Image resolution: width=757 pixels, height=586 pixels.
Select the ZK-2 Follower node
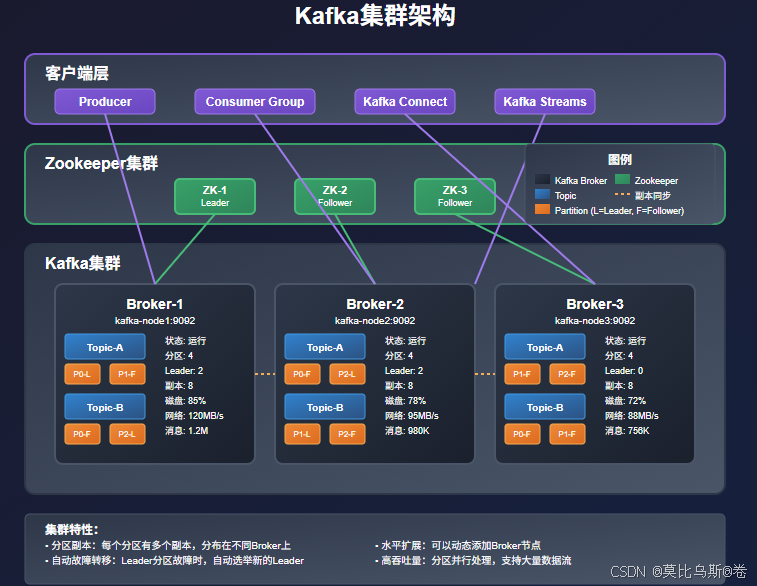point(335,196)
